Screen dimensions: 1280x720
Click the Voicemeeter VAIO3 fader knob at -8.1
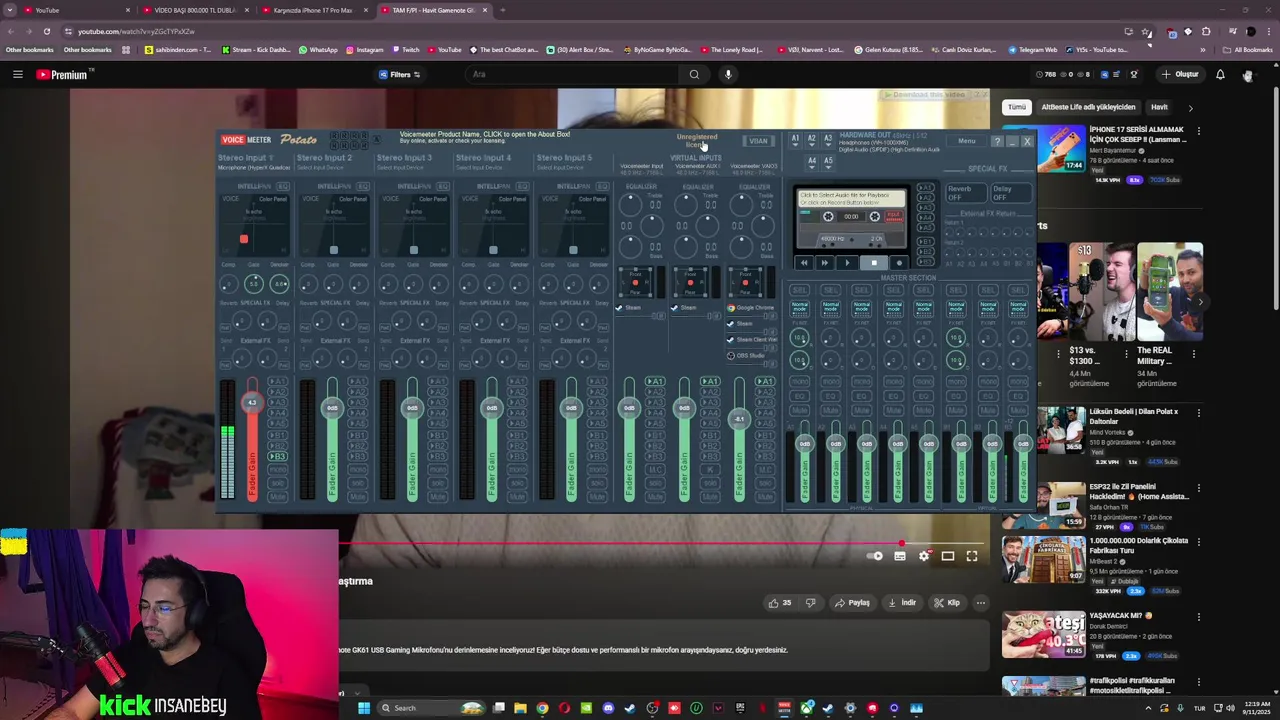point(739,419)
